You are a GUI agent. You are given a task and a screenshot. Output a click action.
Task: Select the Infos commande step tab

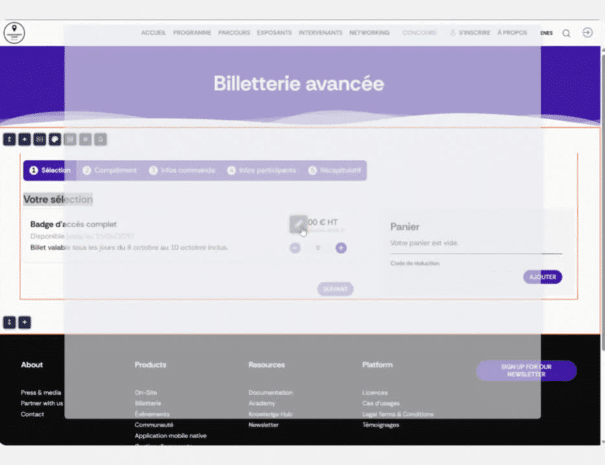(182, 170)
